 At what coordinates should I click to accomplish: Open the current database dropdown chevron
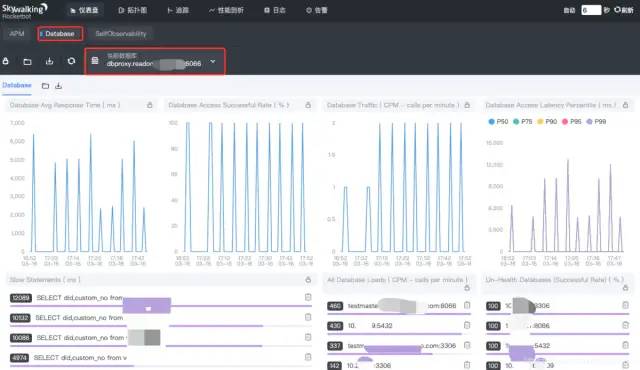click(x=213, y=62)
